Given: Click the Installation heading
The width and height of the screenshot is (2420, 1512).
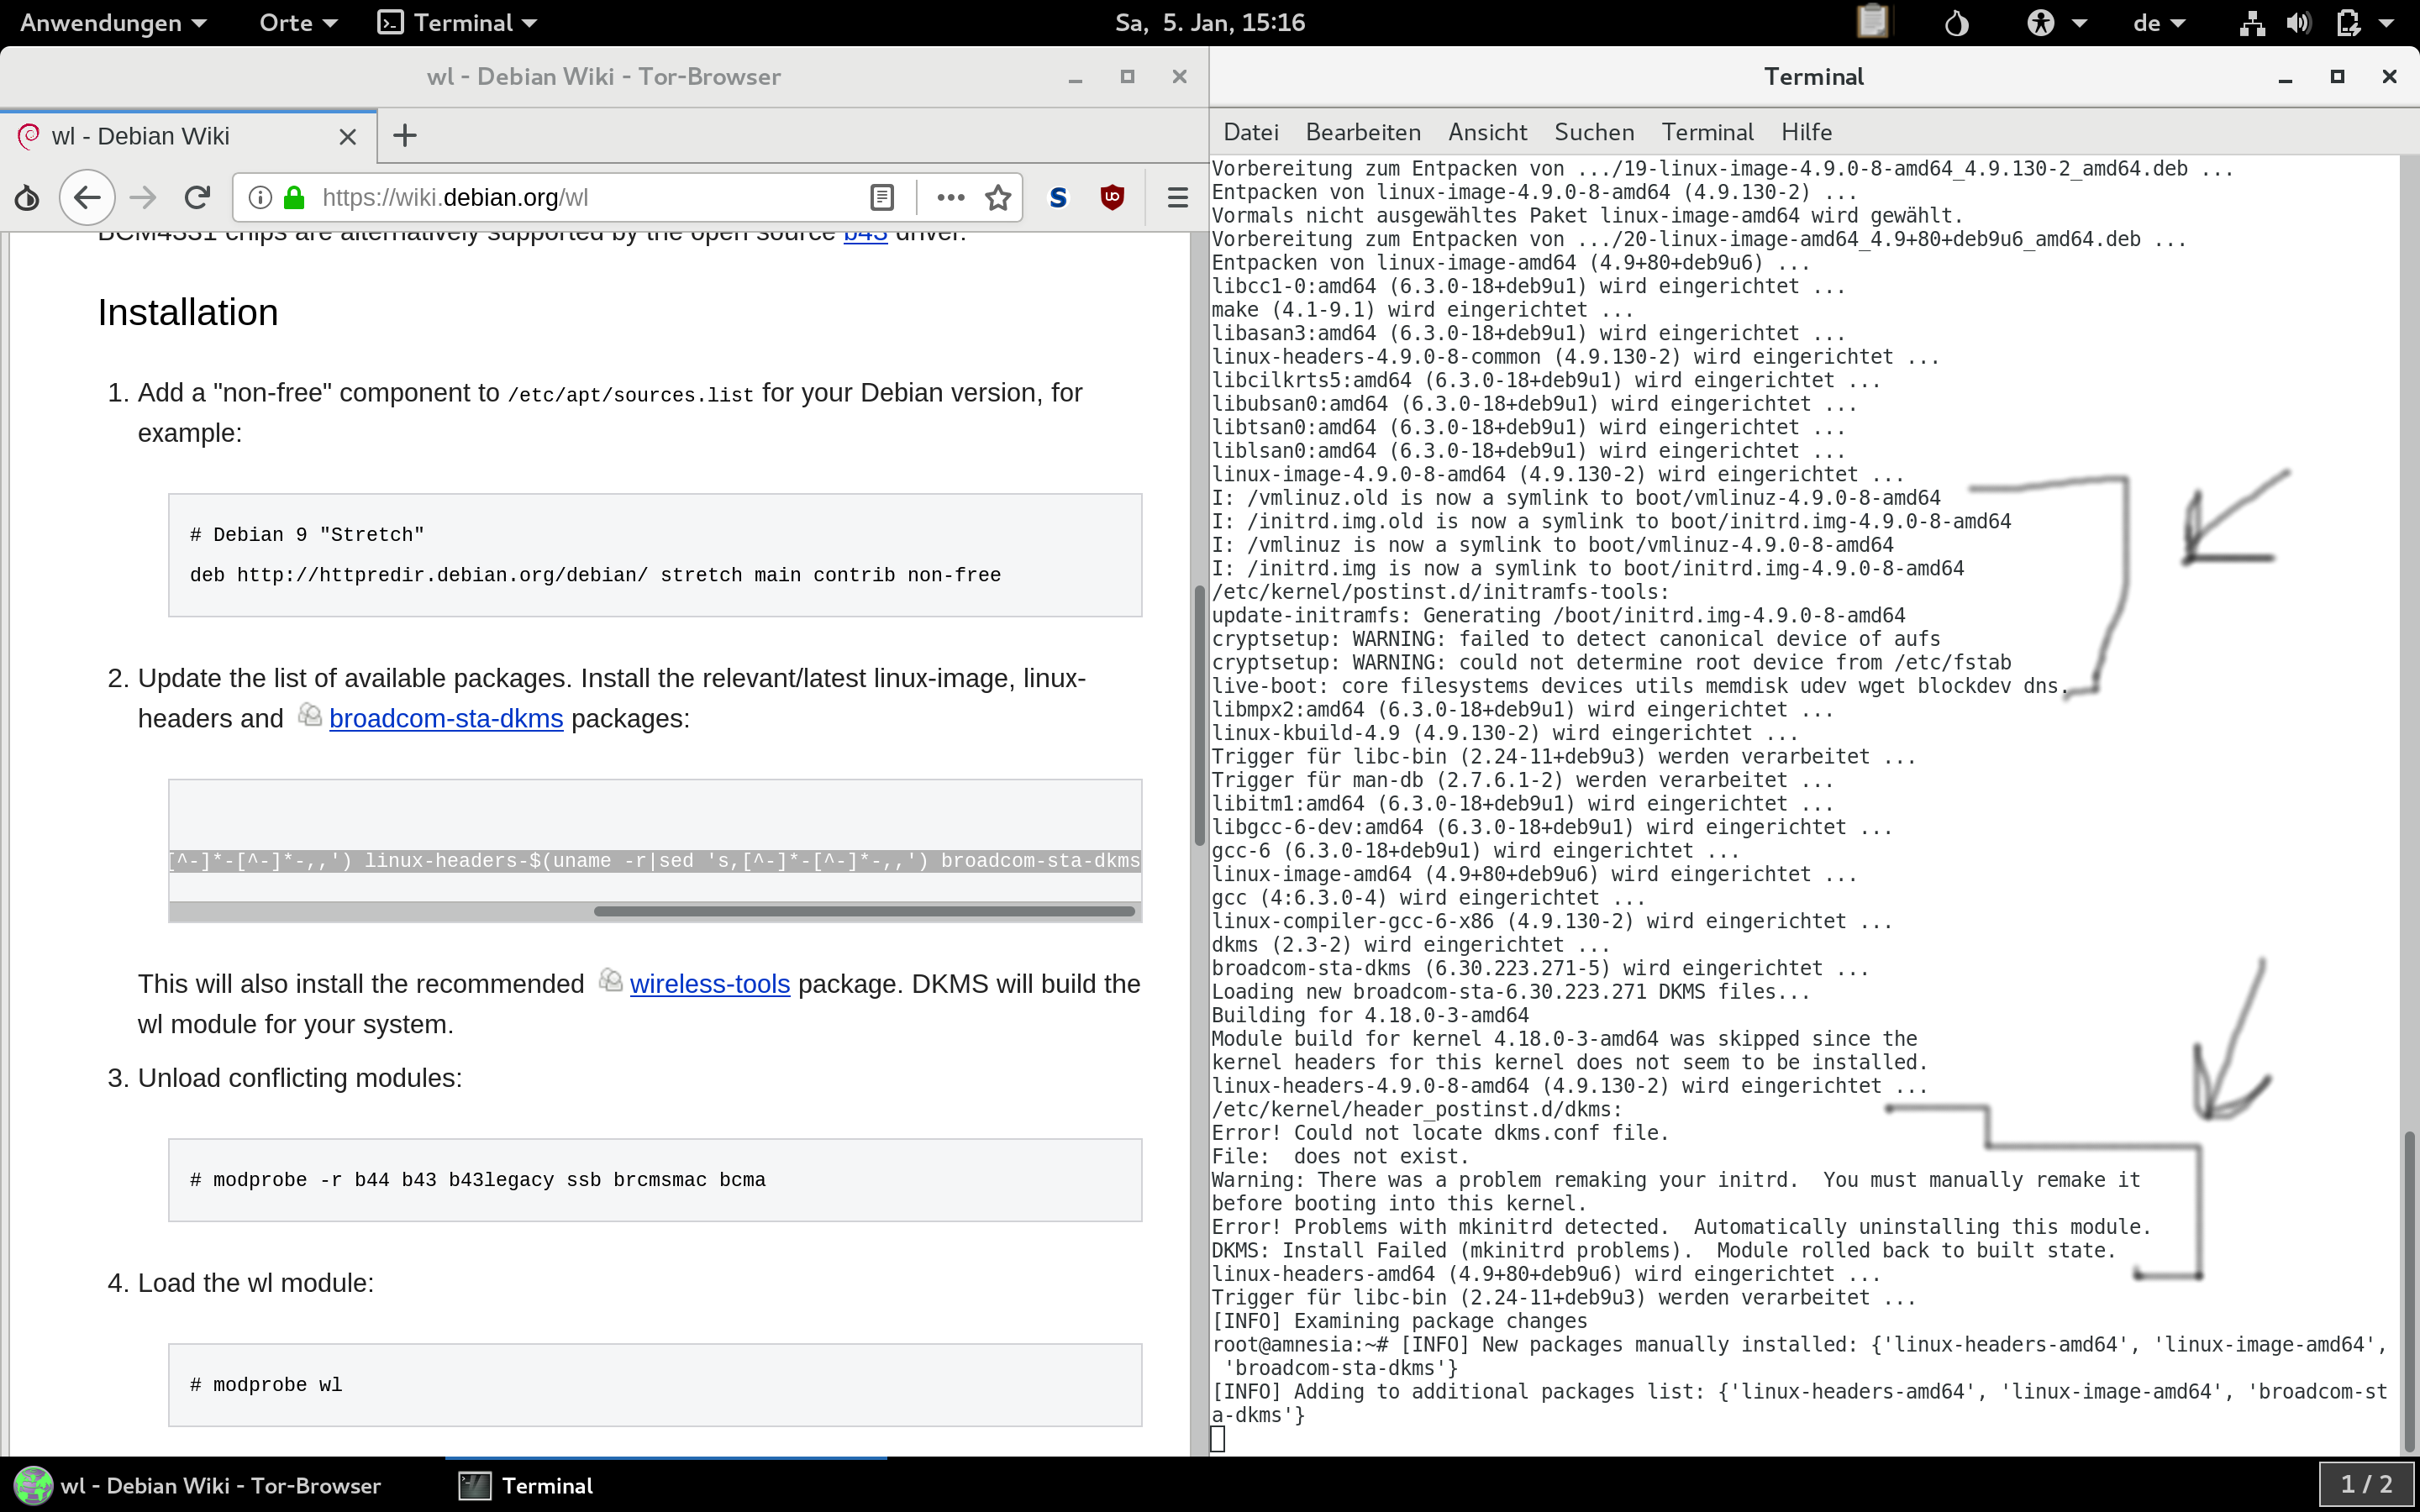Looking at the screenshot, I should pyautogui.click(x=188, y=313).
